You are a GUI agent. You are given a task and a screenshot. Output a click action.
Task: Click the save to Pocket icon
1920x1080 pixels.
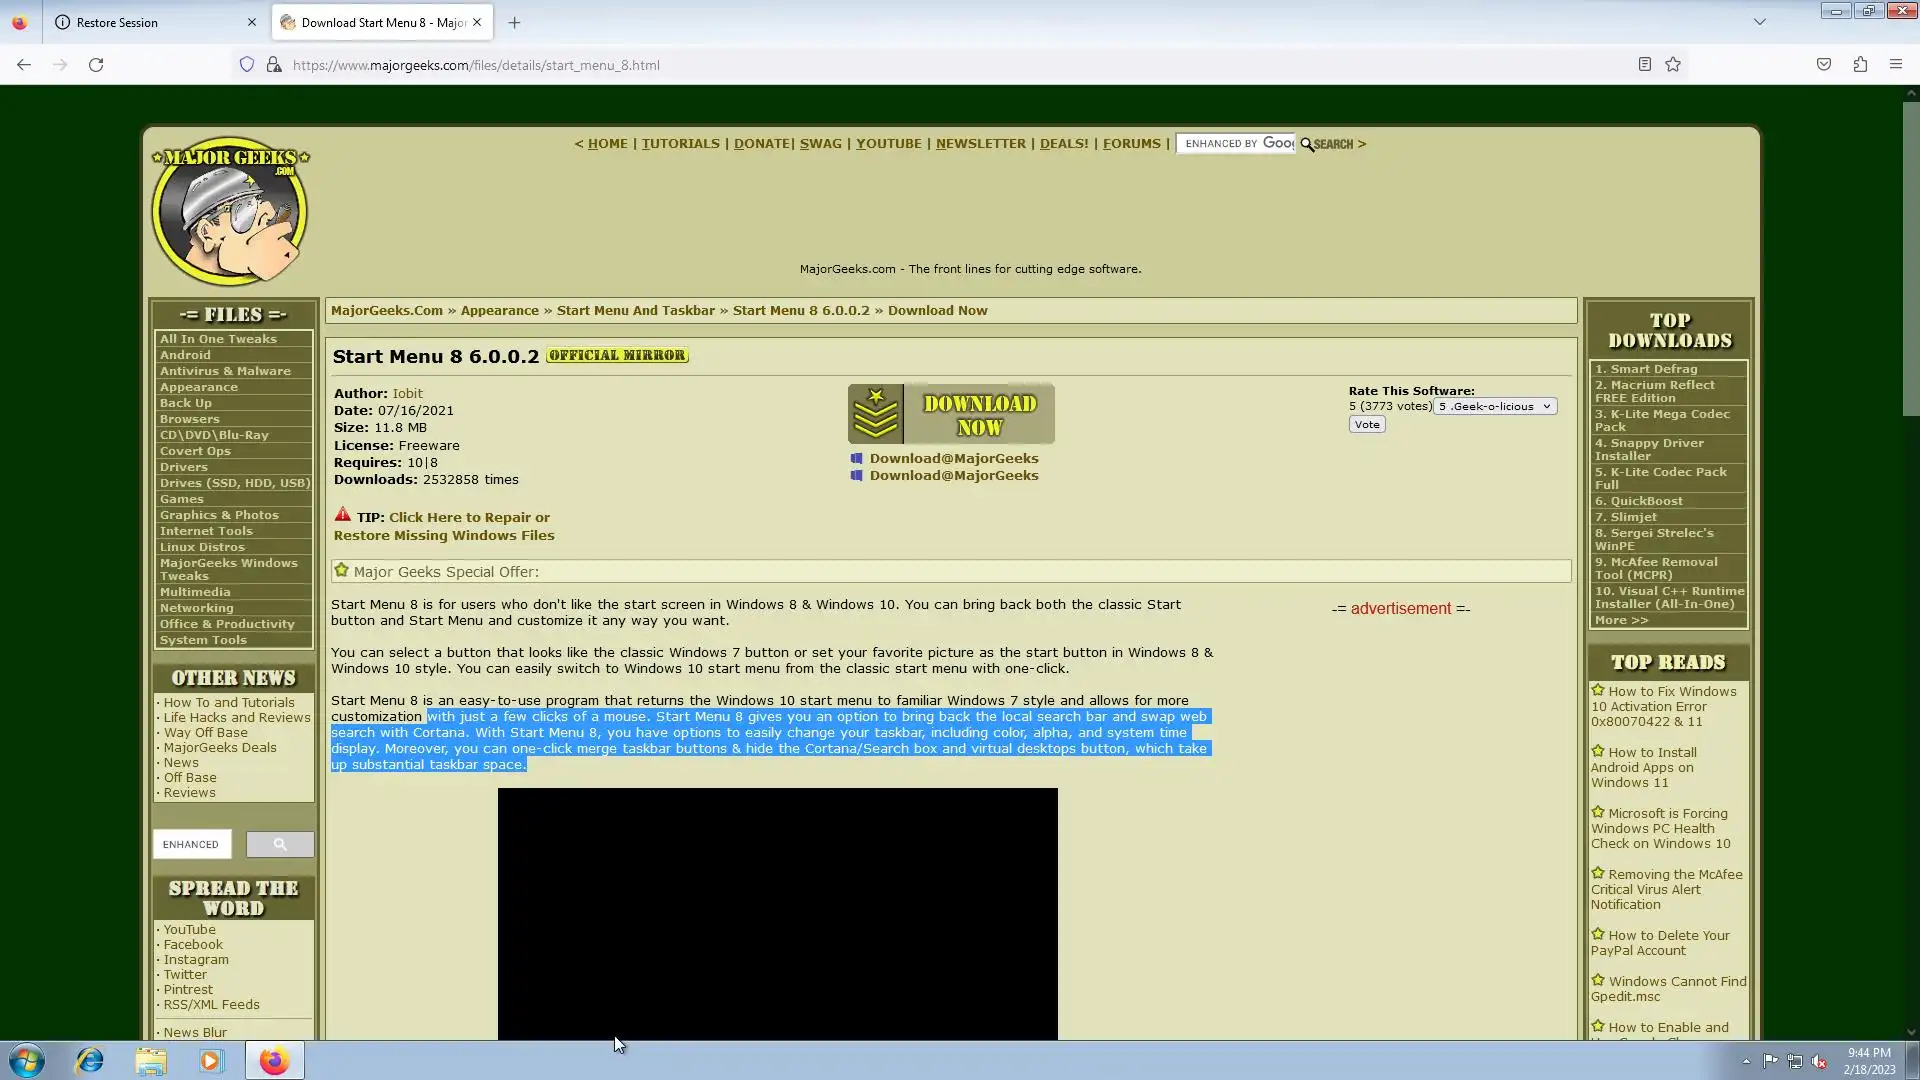1824,65
